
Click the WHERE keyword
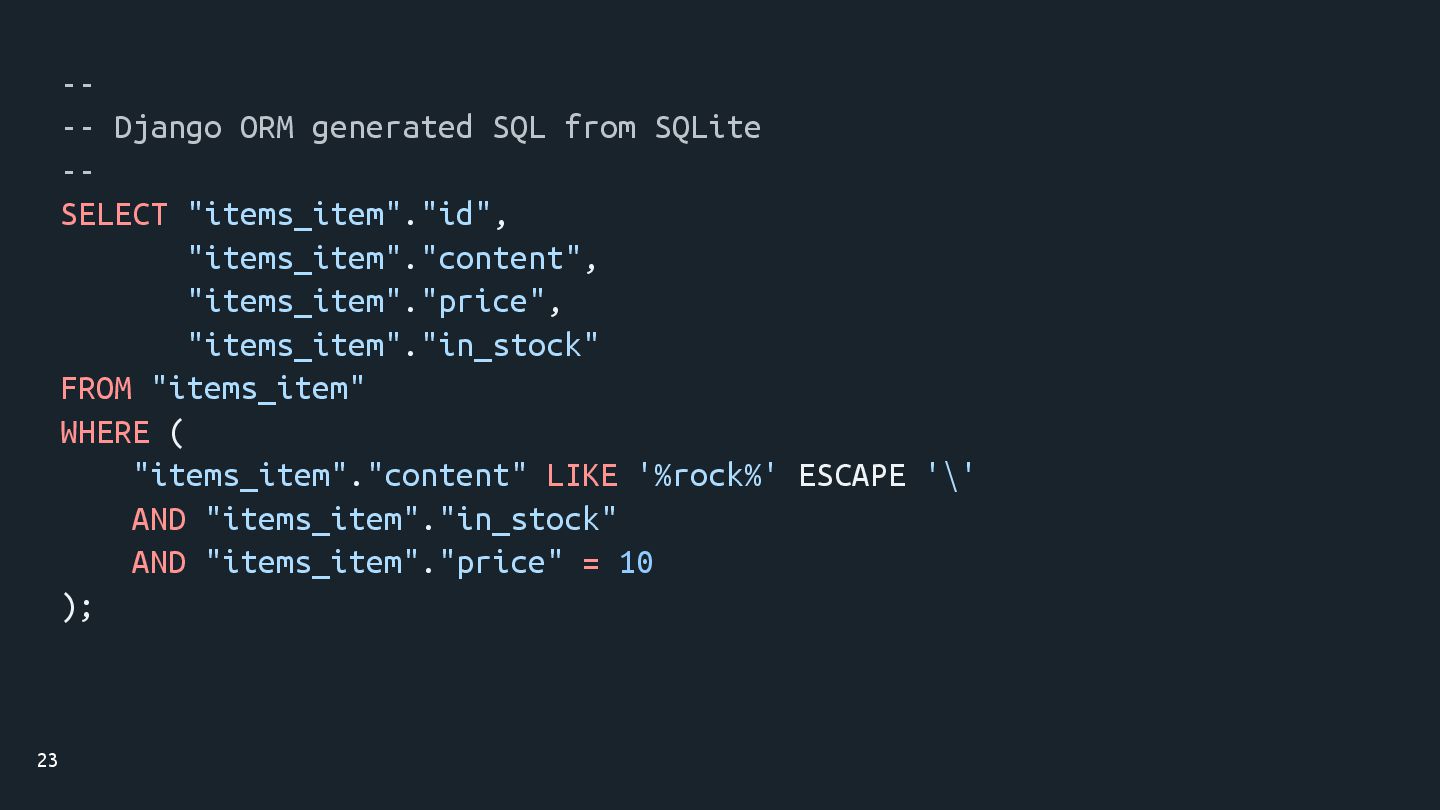tap(105, 432)
